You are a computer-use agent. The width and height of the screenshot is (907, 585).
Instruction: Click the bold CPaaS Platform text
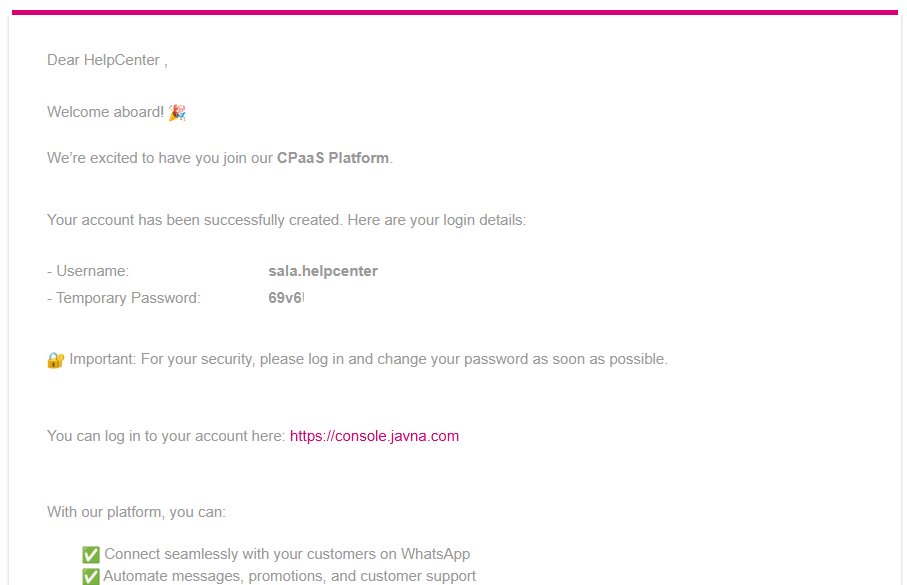coord(332,158)
